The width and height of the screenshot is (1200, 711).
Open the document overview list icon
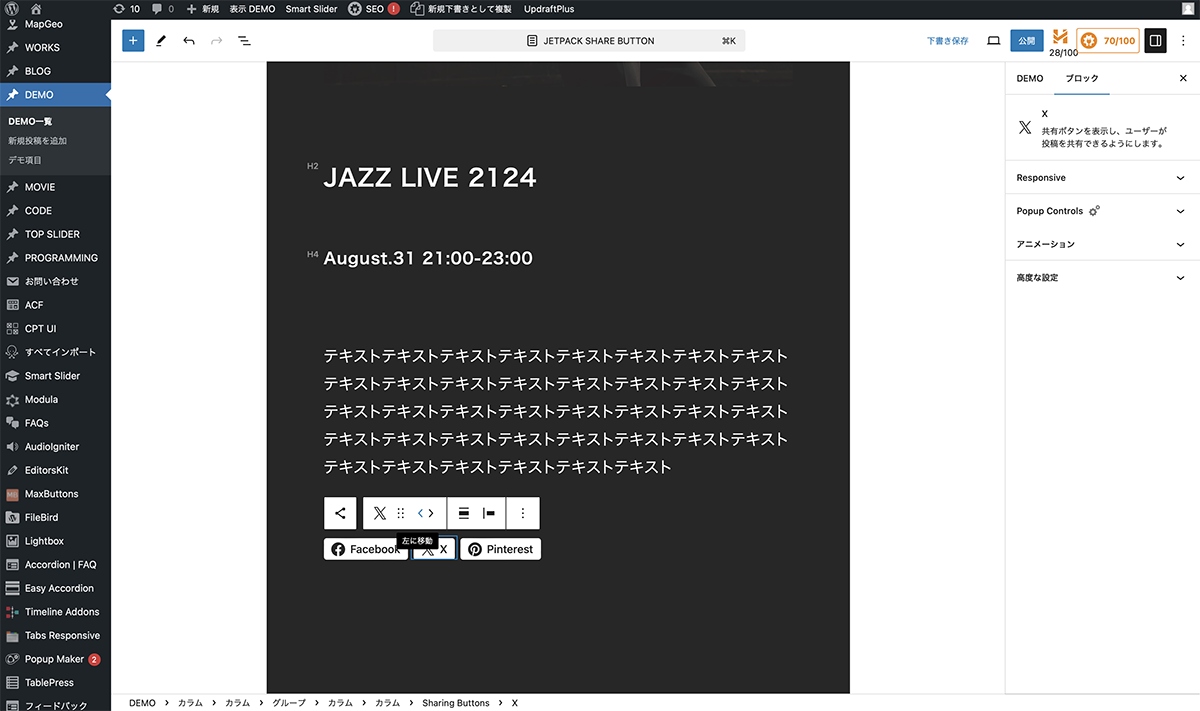pos(244,41)
